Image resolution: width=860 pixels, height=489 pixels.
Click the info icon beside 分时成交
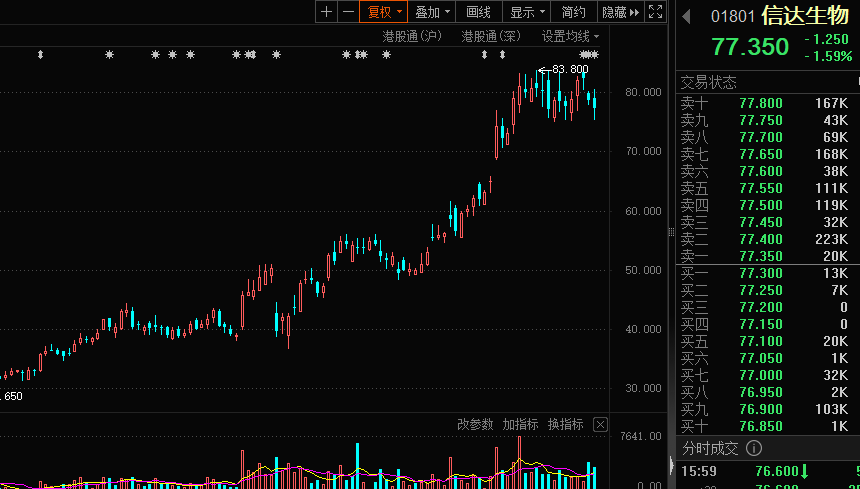tap(754, 448)
